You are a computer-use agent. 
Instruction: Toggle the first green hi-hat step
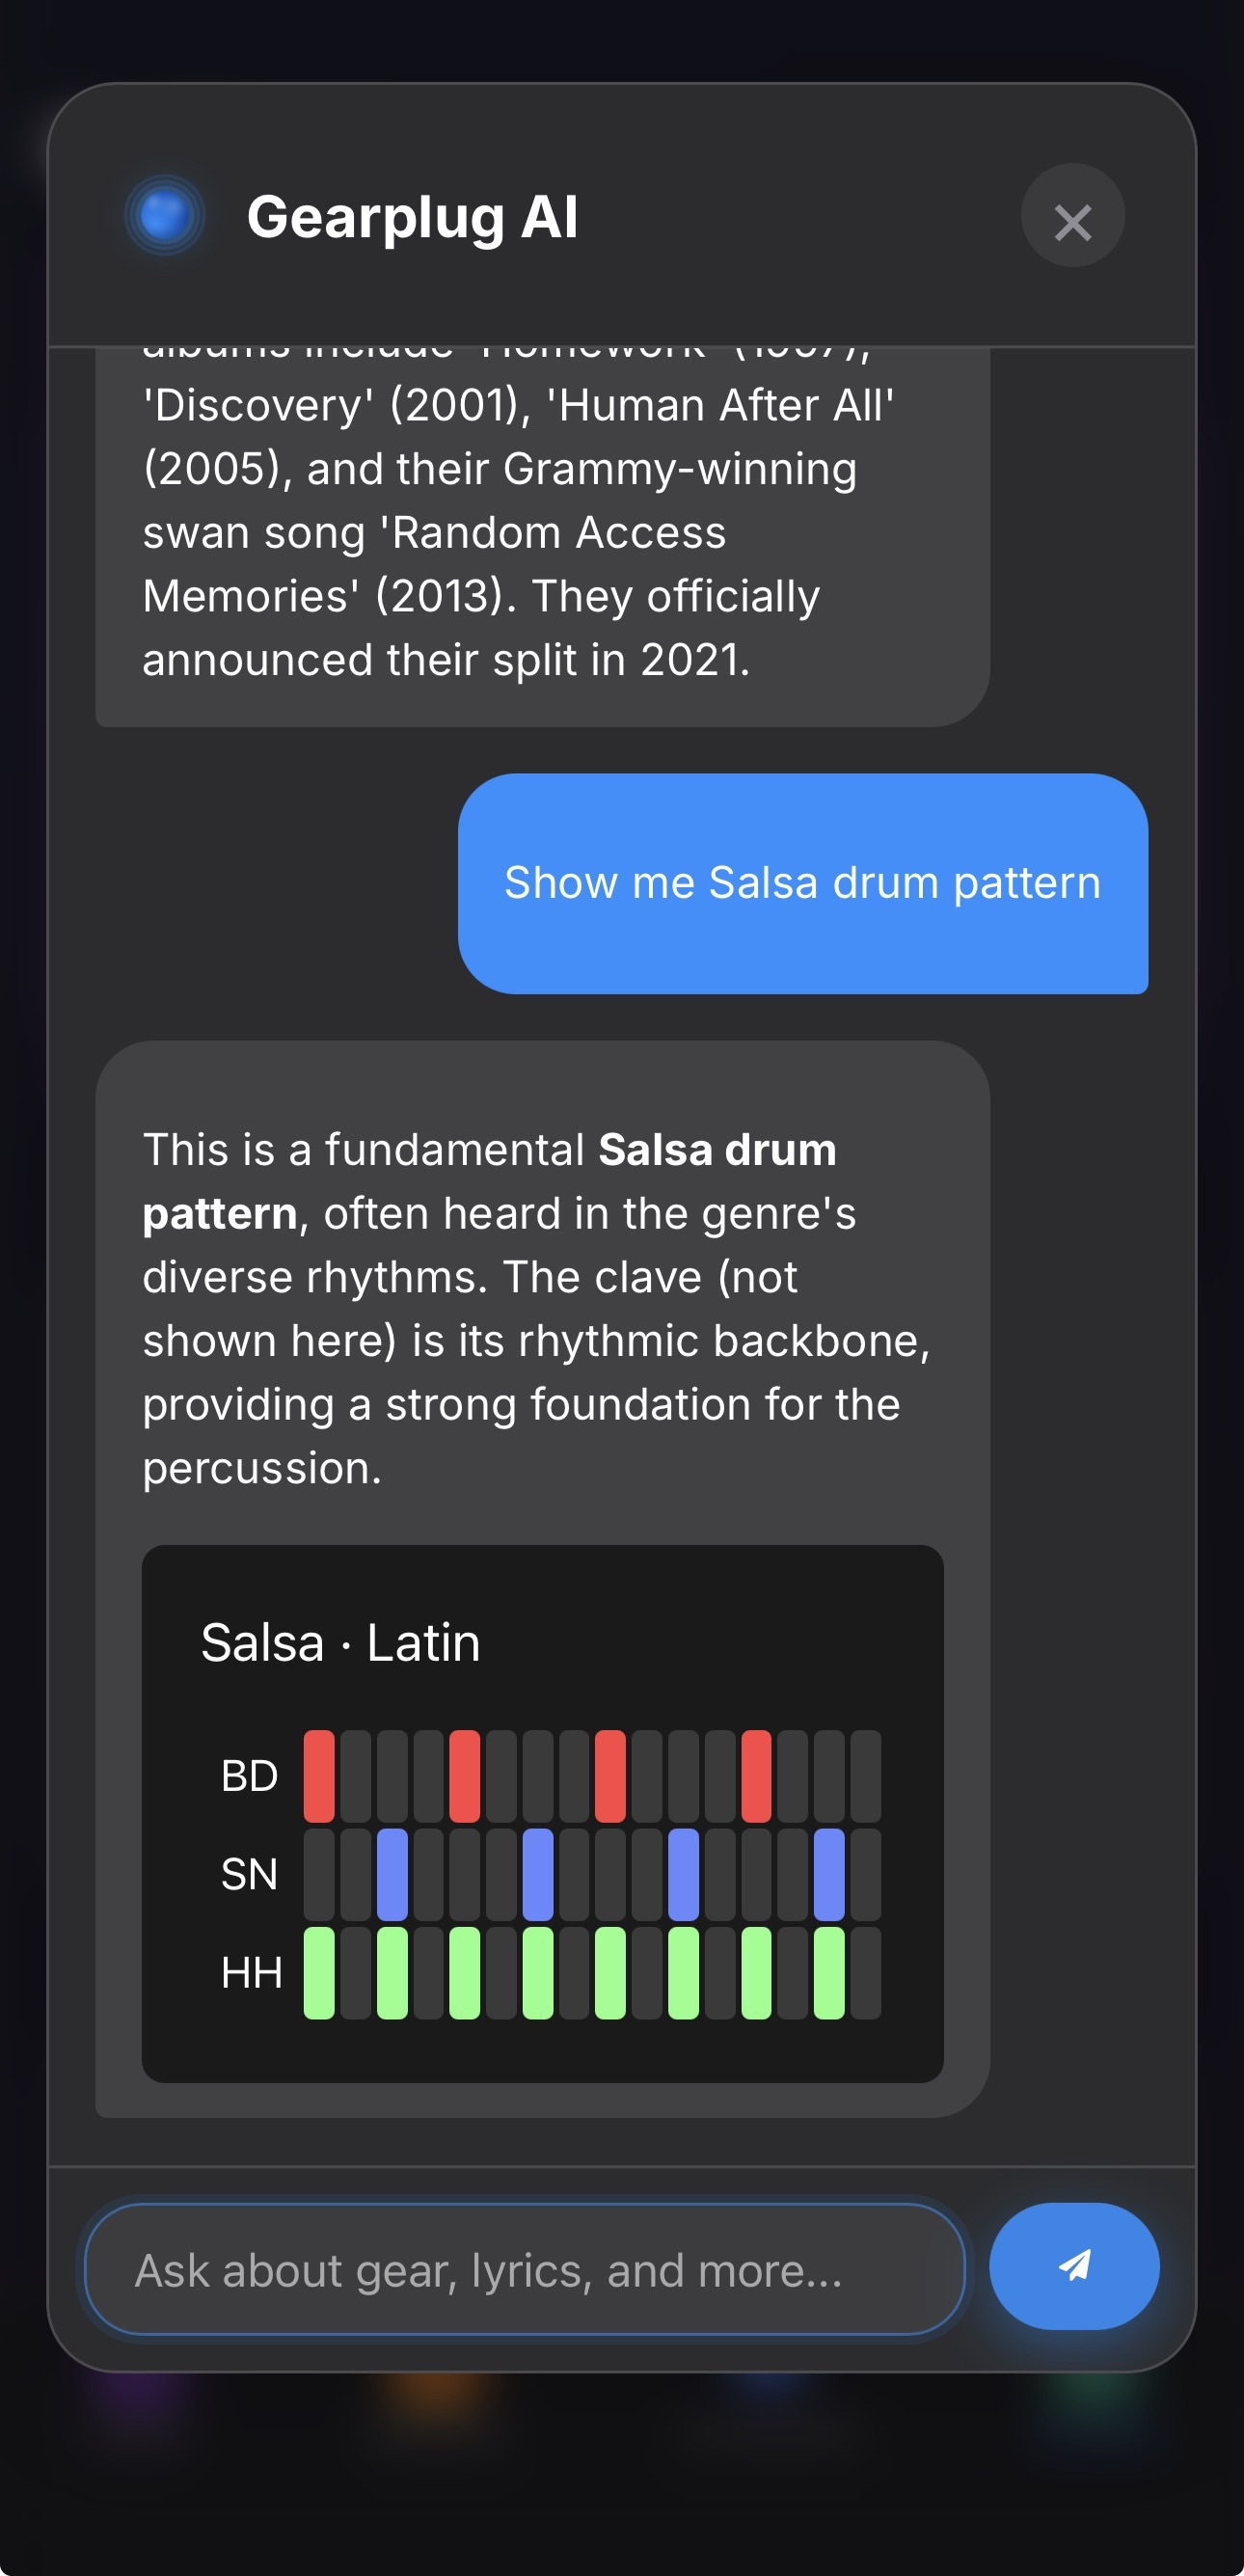click(318, 1970)
